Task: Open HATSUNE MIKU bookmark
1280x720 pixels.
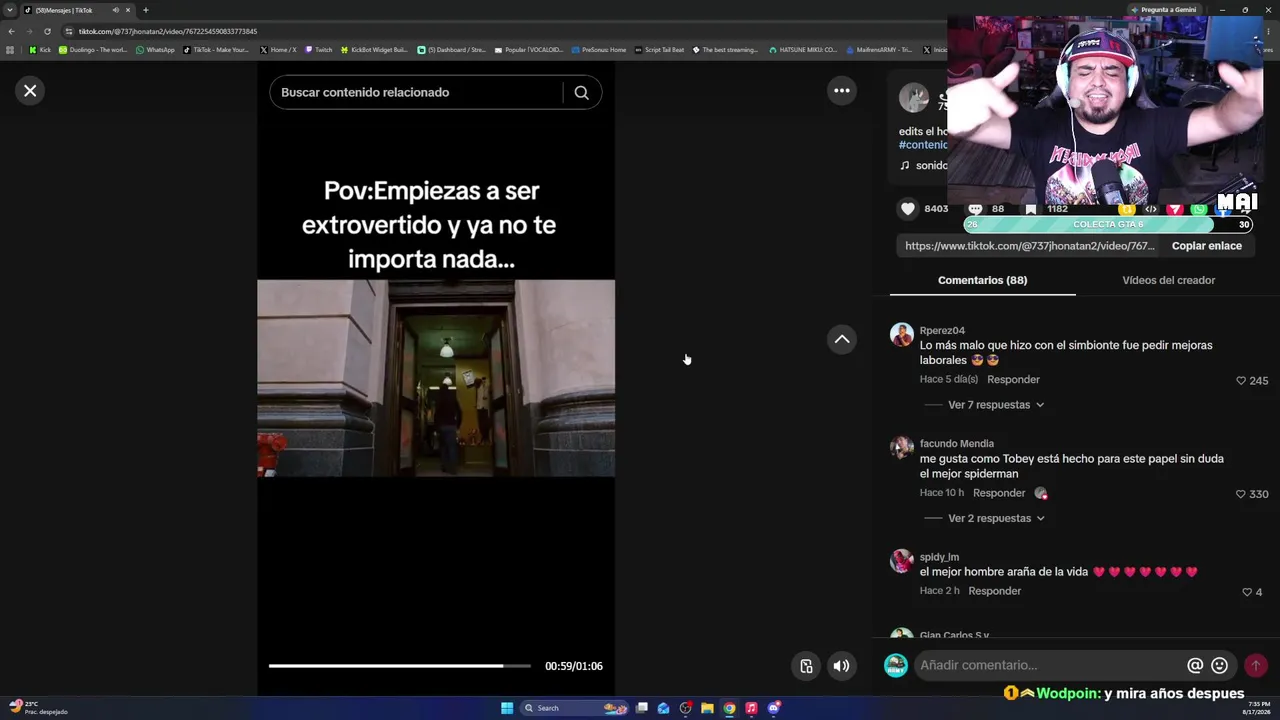Action: tap(803, 50)
